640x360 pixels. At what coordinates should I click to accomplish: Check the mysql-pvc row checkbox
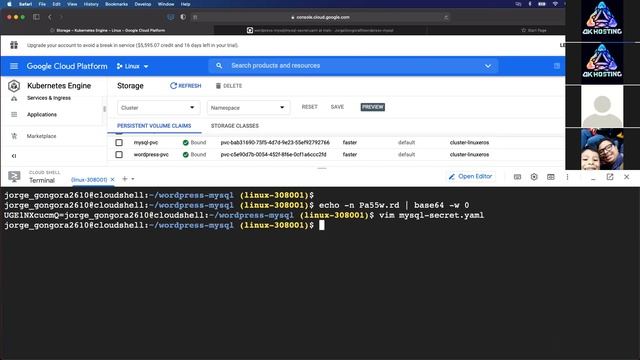[119, 142]
